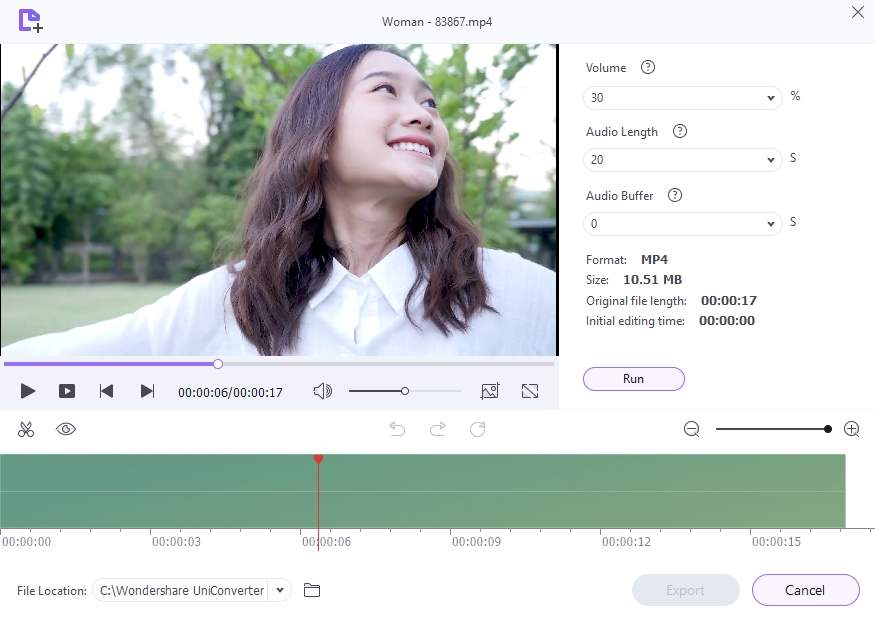Expand the Volume dropdown
This screenshot has height=617, width=875.
pyautogui.click(x=771, y=98)
